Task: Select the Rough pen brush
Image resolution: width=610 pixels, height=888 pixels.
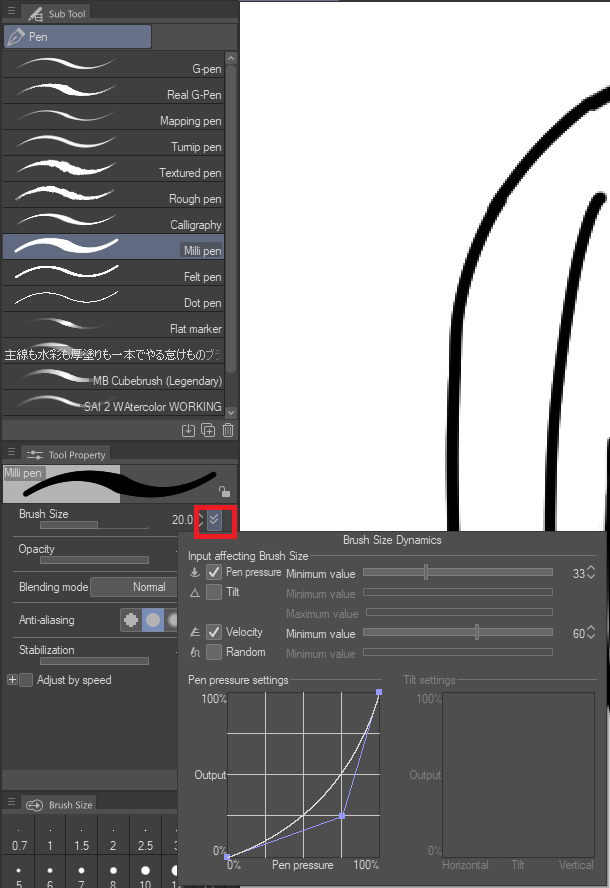Action: coord(113,195)
